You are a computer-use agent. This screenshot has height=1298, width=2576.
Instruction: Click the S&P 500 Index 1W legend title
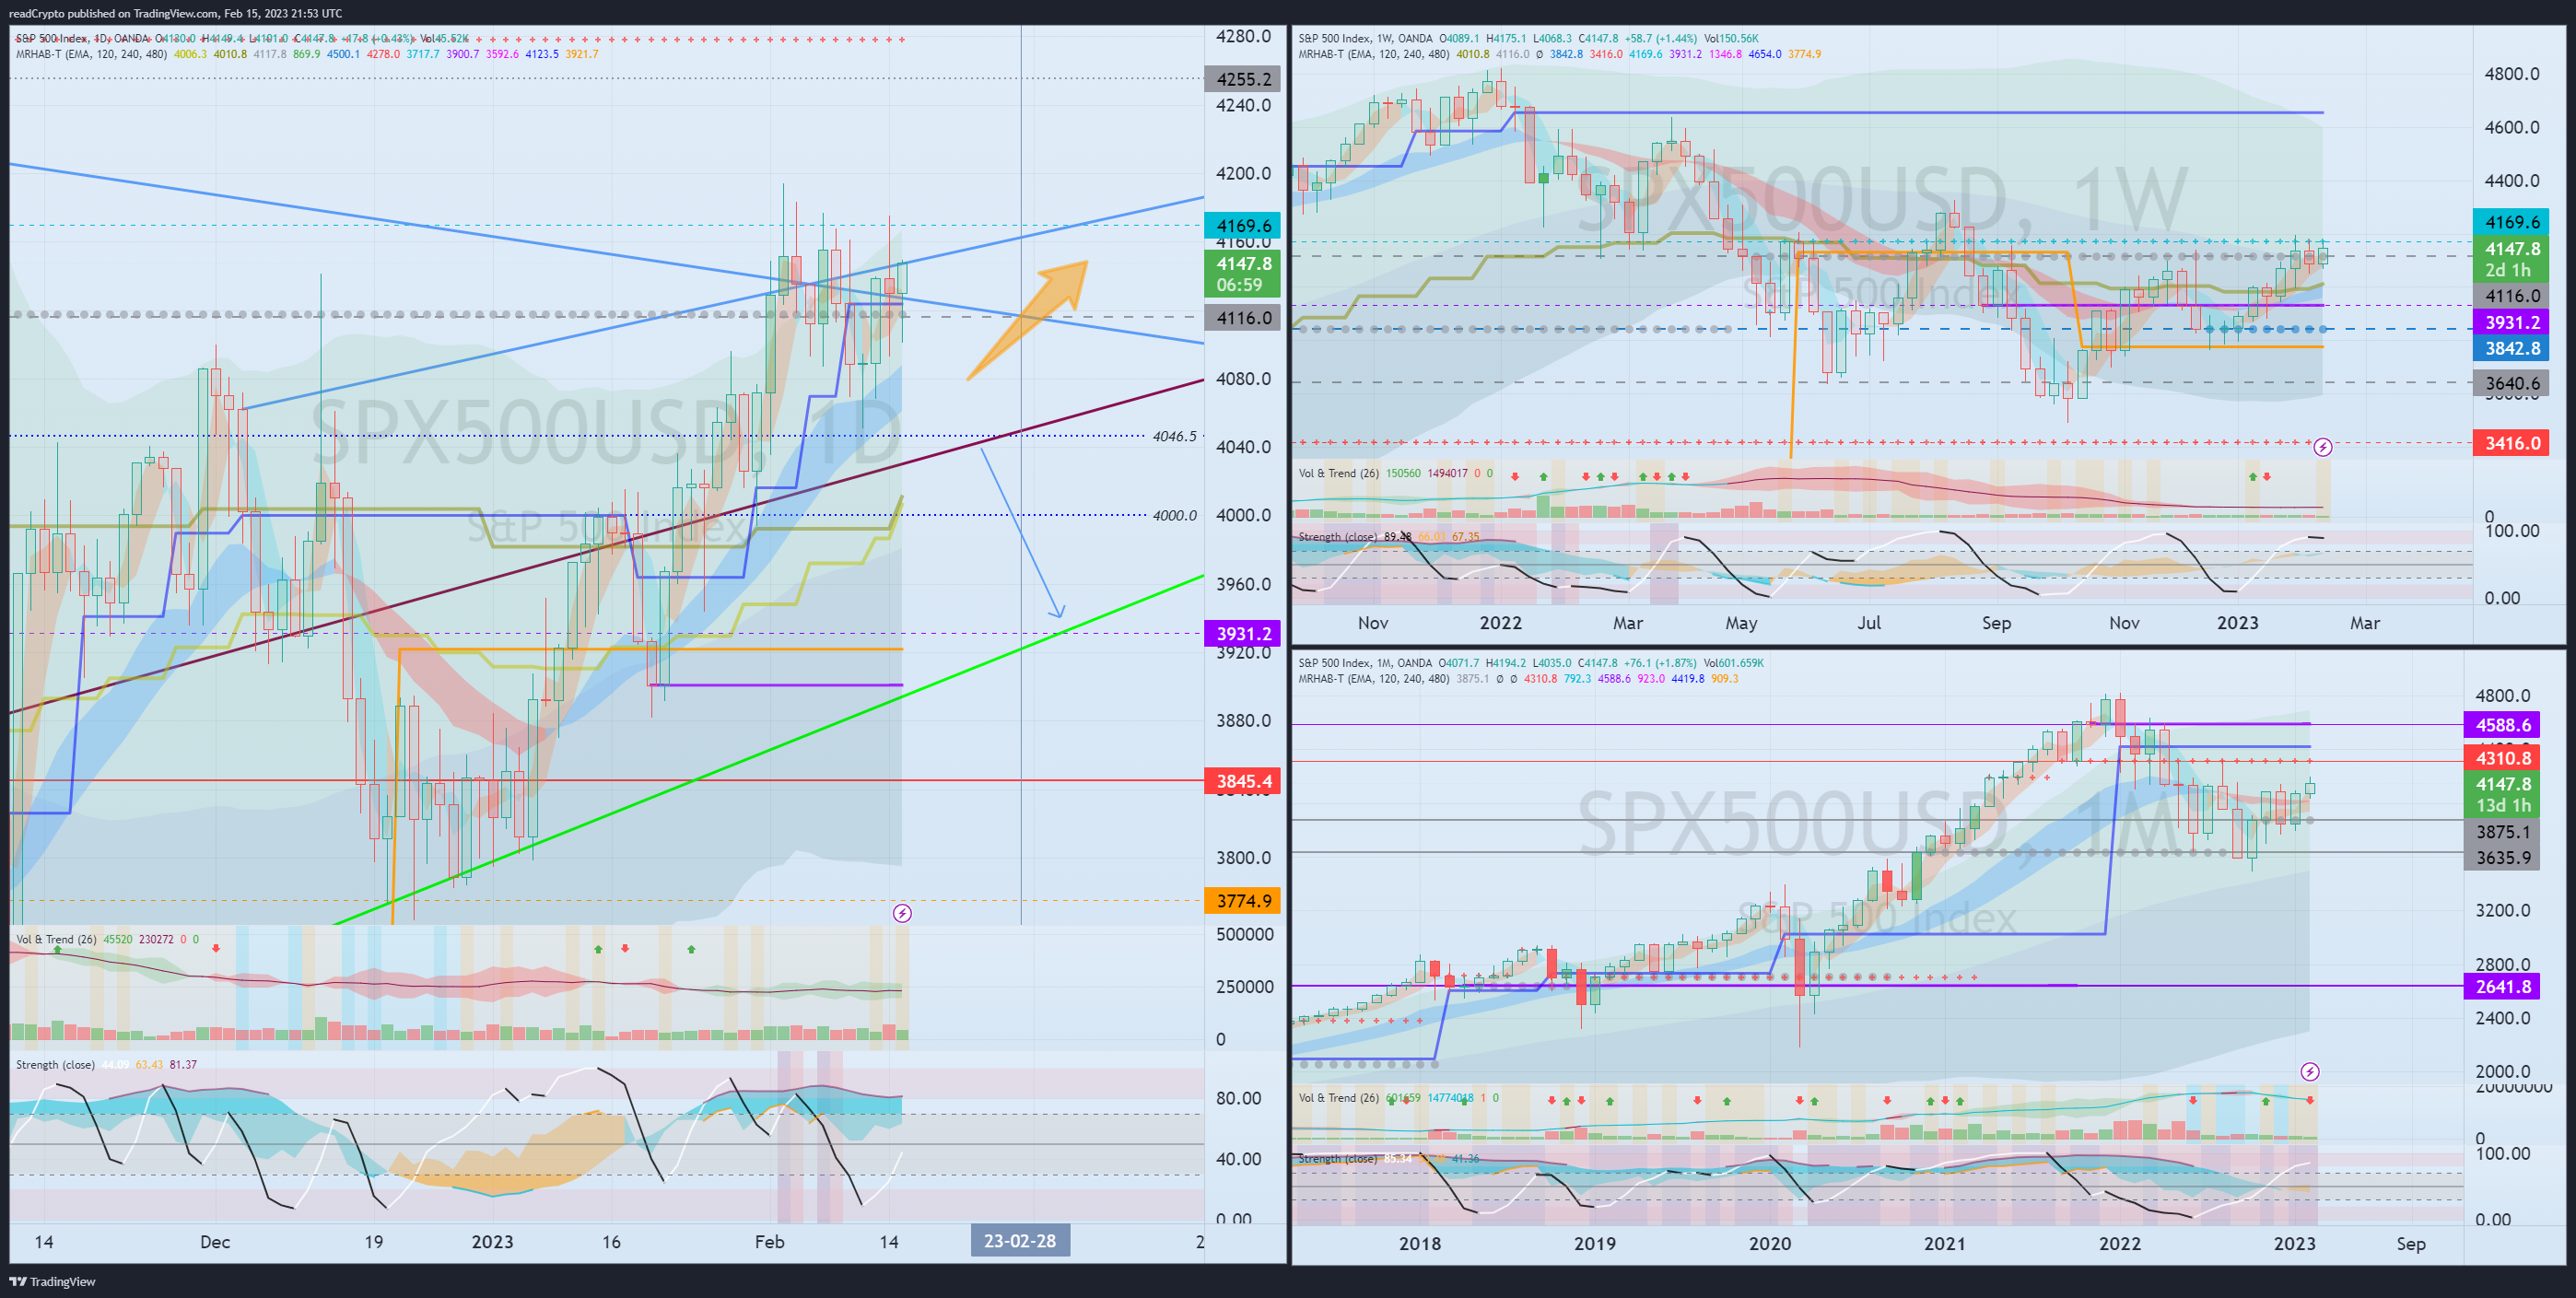click(1365, 39)
